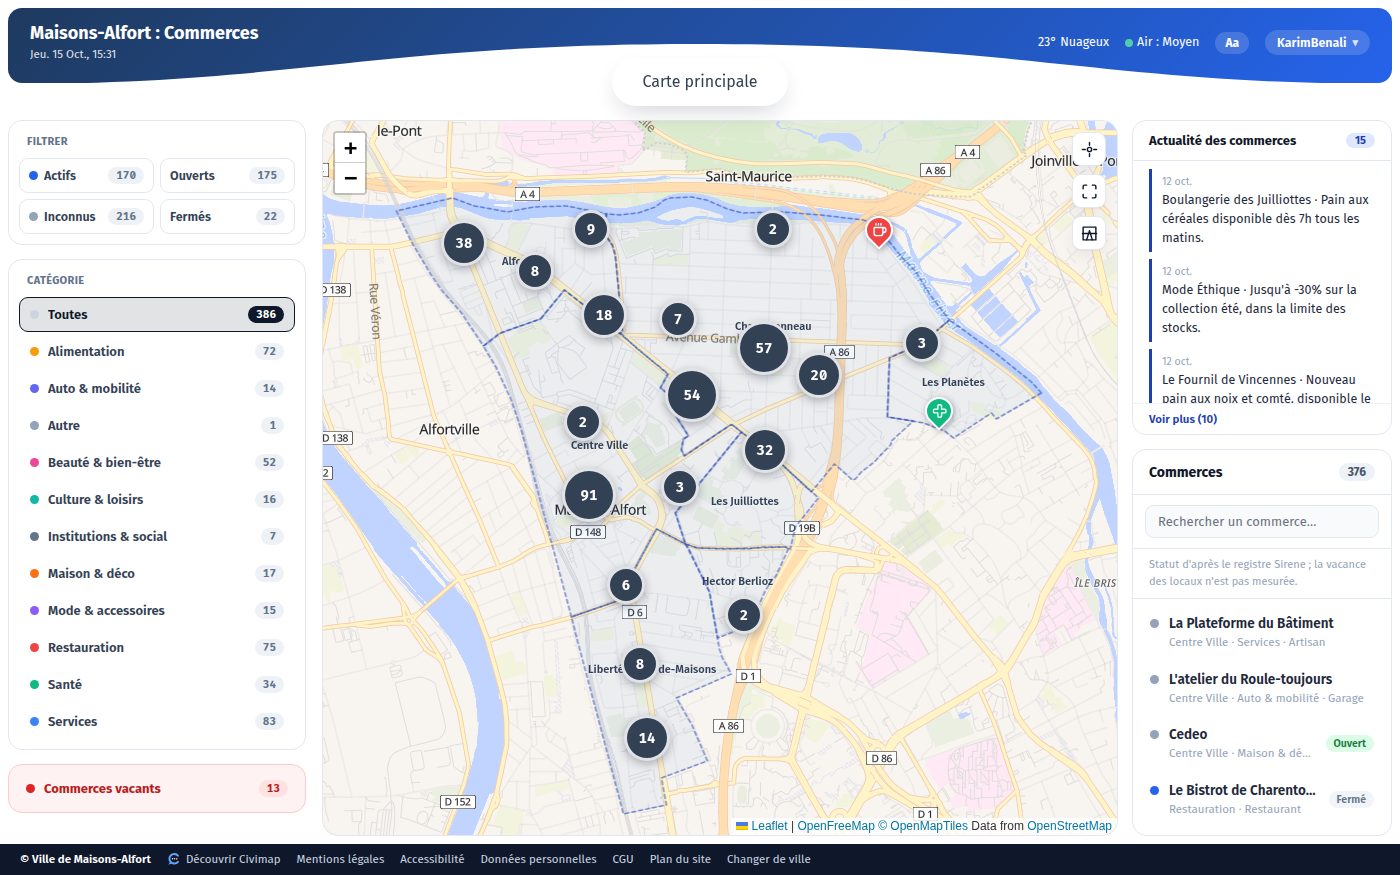Select the Alimentation category
This screenshot has width=1400, height=875.
(x=157, y=351)
